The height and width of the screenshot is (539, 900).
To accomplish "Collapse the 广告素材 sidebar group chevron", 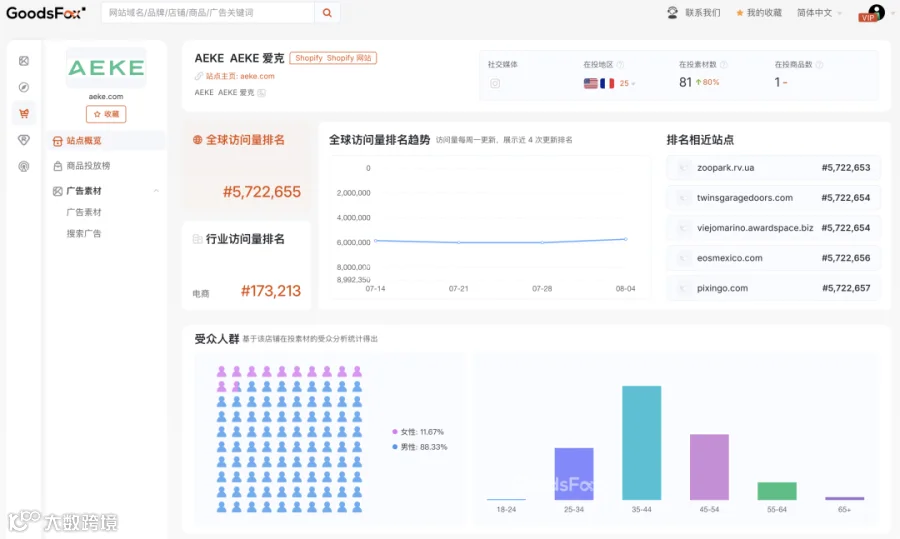I will (x=156, y=191).
